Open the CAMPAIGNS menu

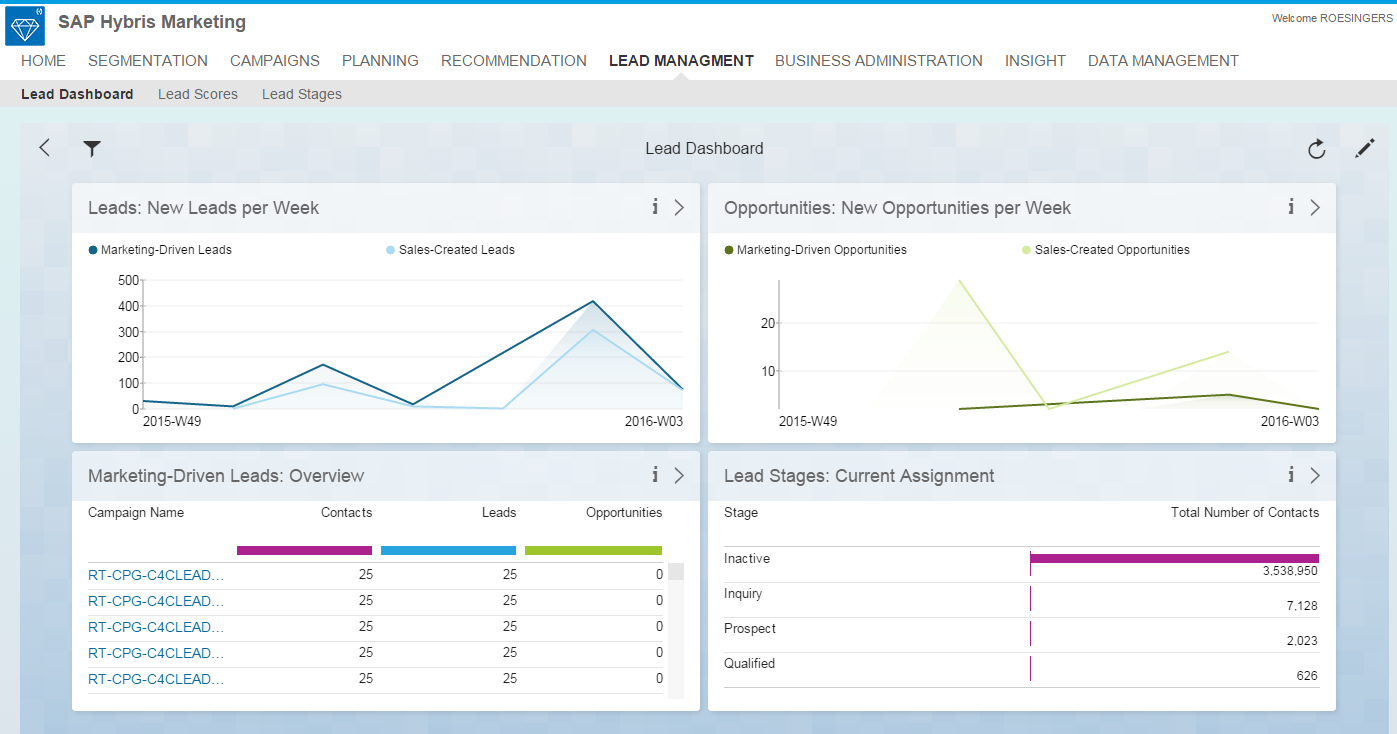(x=275, y=61)
